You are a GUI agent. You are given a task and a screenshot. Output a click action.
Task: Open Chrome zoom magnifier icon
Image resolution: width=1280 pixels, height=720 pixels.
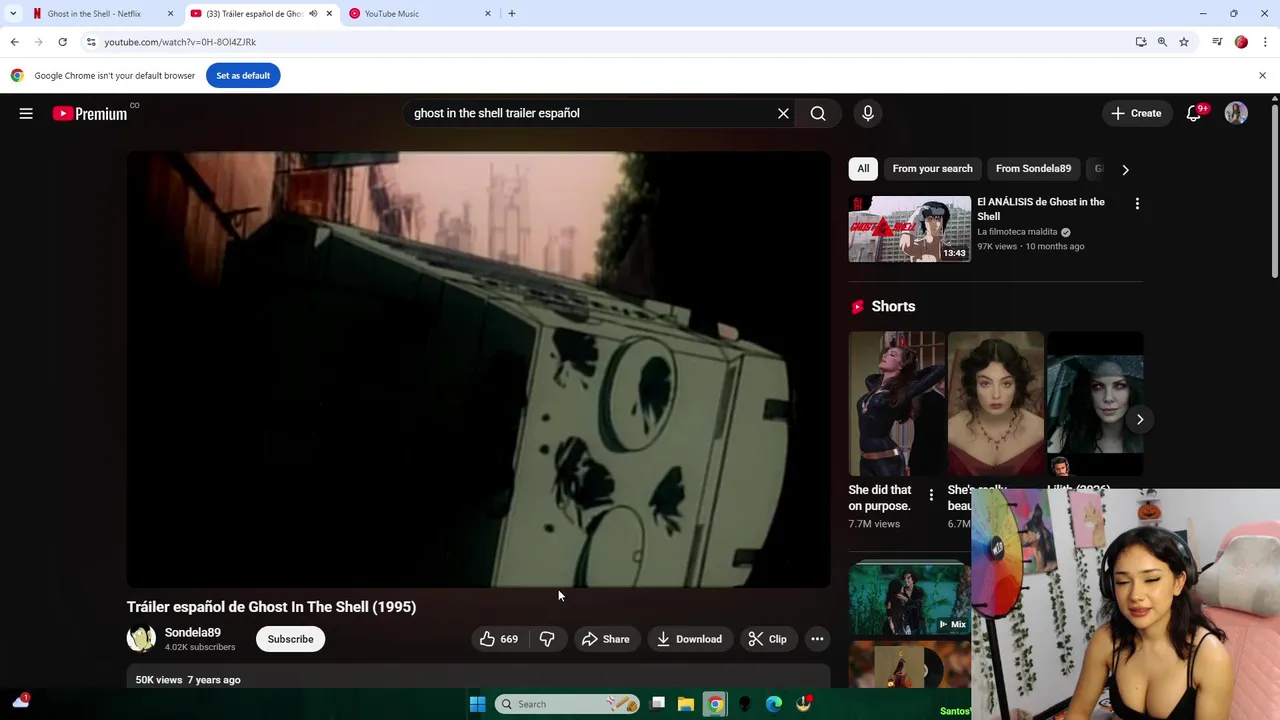coord(1162,42)
